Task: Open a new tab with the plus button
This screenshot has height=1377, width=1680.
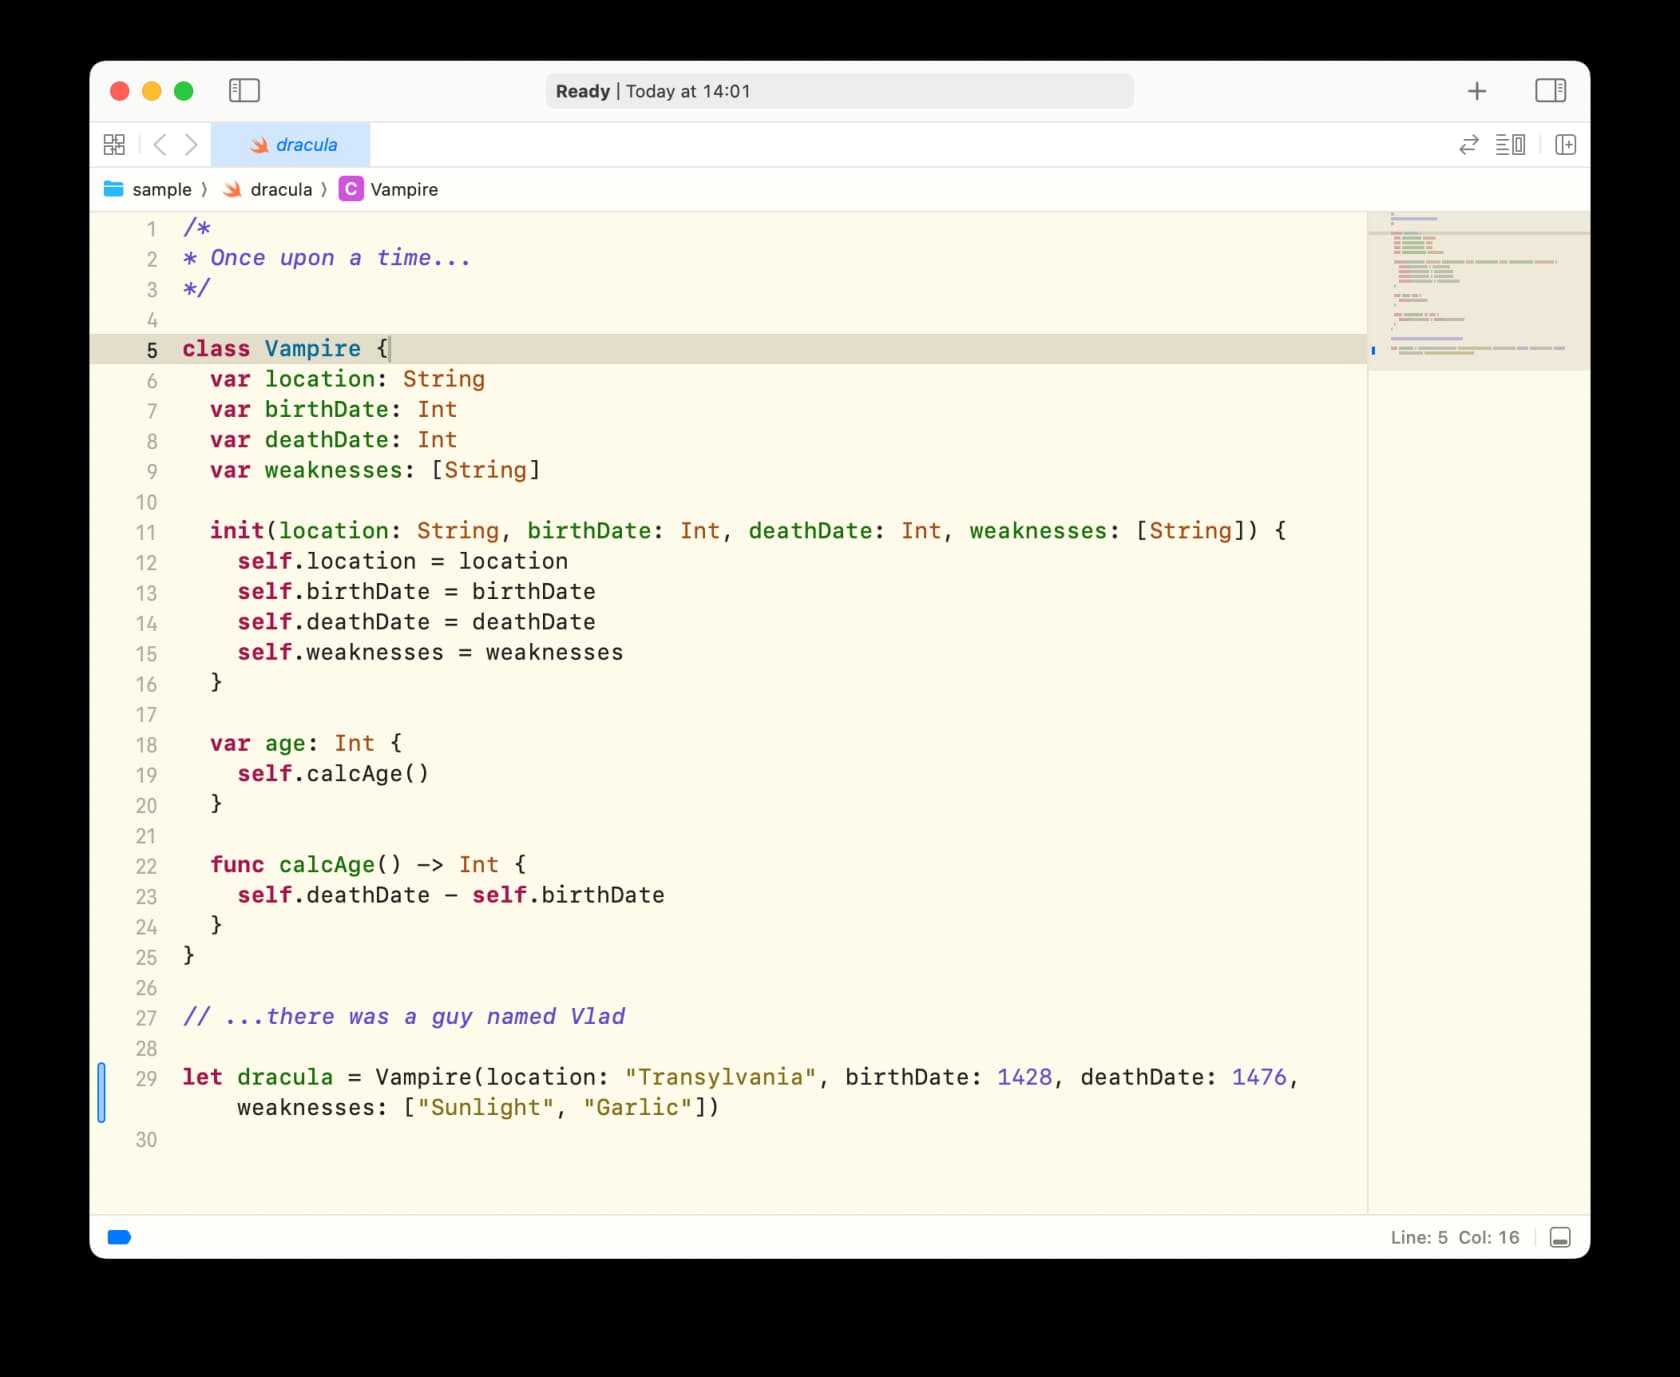Action: coord(1476,91)
